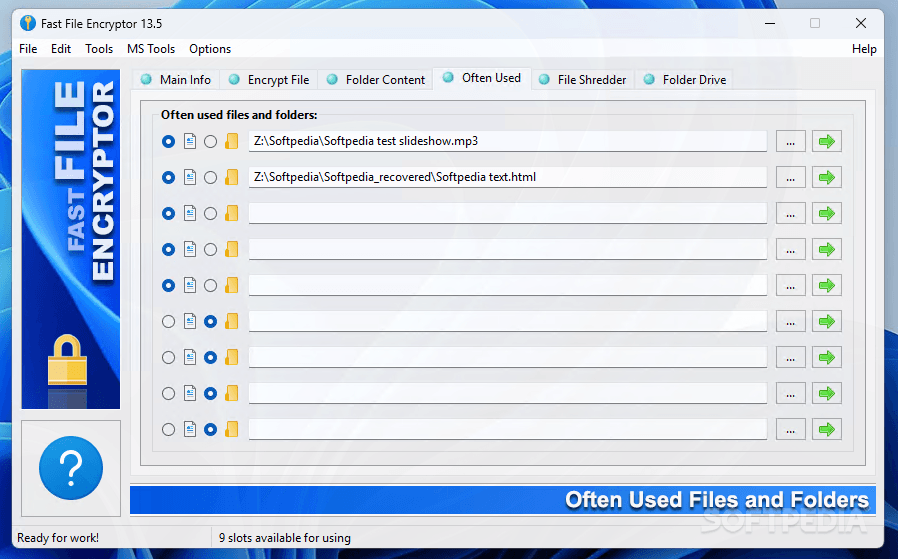Browse with '...' button for text.html entry
This screenshot has width=898, height=559.
point(790,178)
